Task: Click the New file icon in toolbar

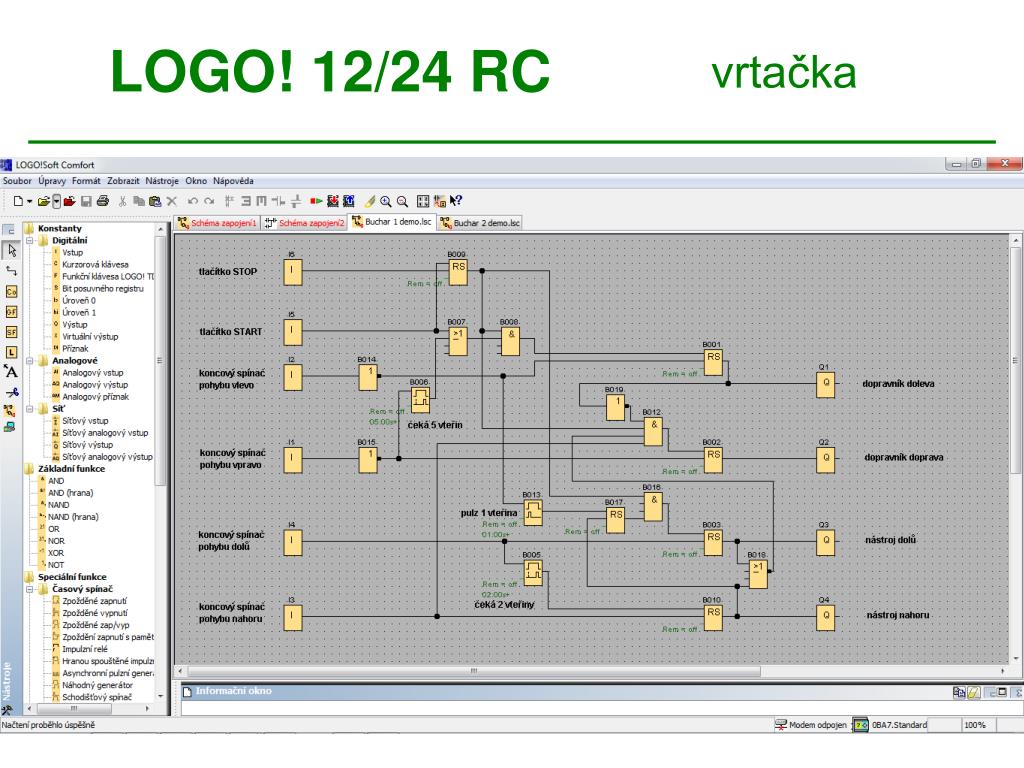Action: (x=18, y=201)
